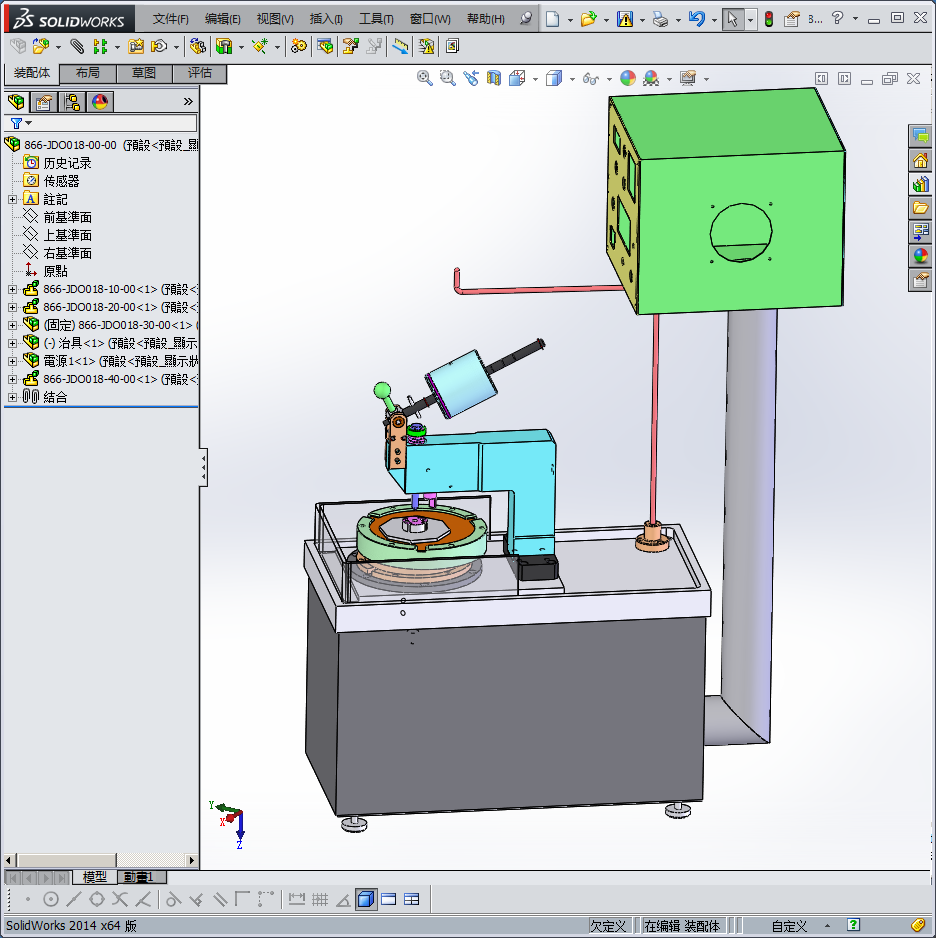Viewport: 936px width, 938px height.
Task: Expand the 結合 mates tree node
Action: [12, 397]
